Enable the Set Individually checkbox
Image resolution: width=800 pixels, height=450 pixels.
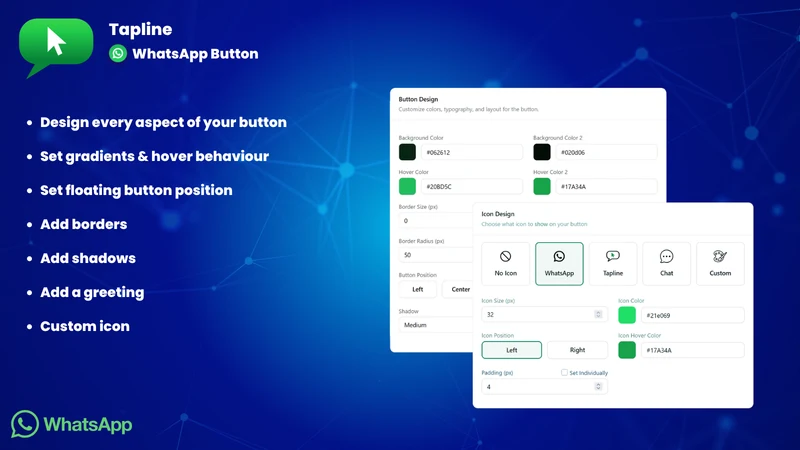click(564, 372)
